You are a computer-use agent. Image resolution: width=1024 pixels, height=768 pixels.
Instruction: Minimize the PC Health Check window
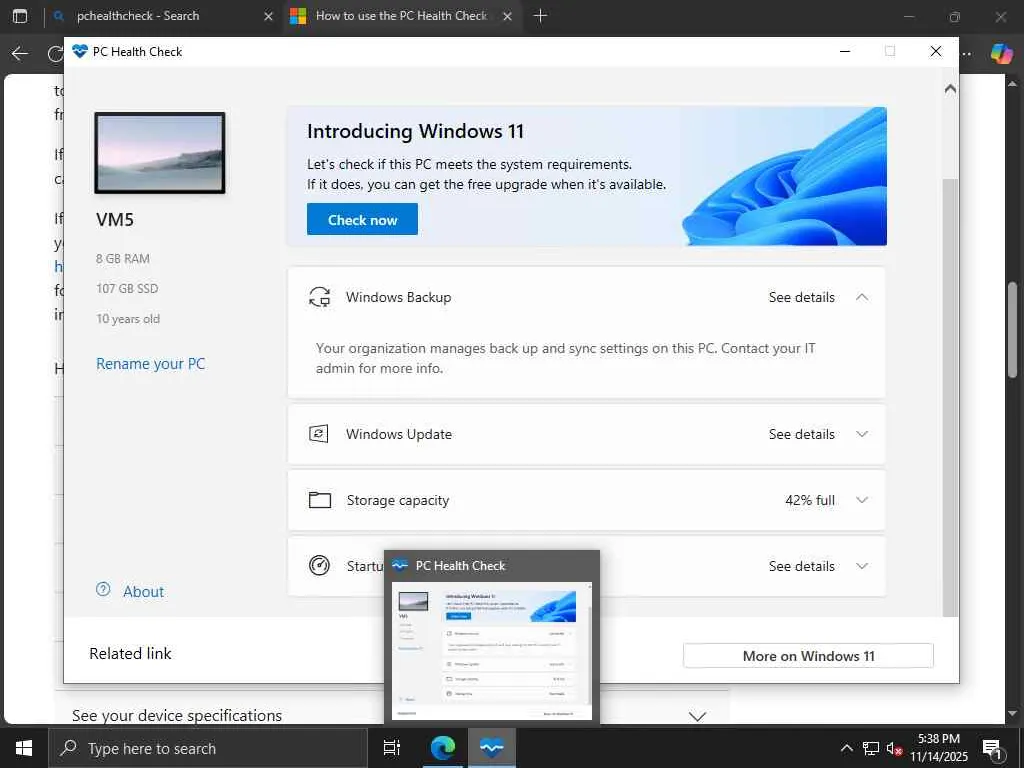[844, 51]
